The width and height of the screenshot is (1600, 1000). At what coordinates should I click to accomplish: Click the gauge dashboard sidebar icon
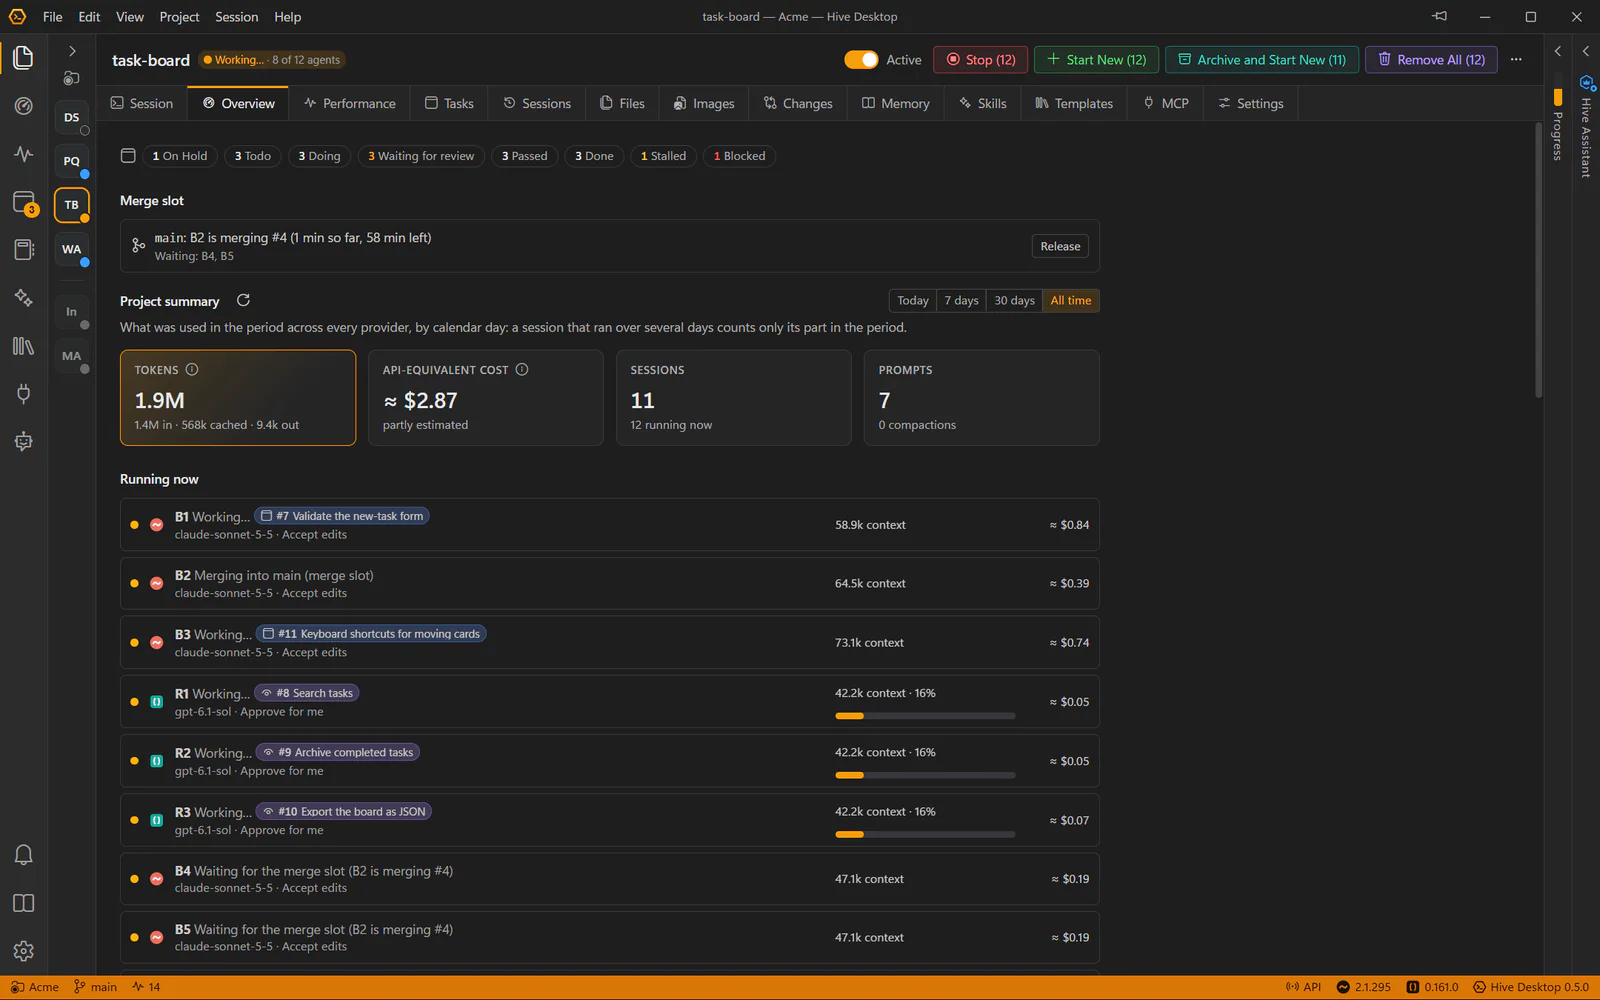[x=23, y=106]
